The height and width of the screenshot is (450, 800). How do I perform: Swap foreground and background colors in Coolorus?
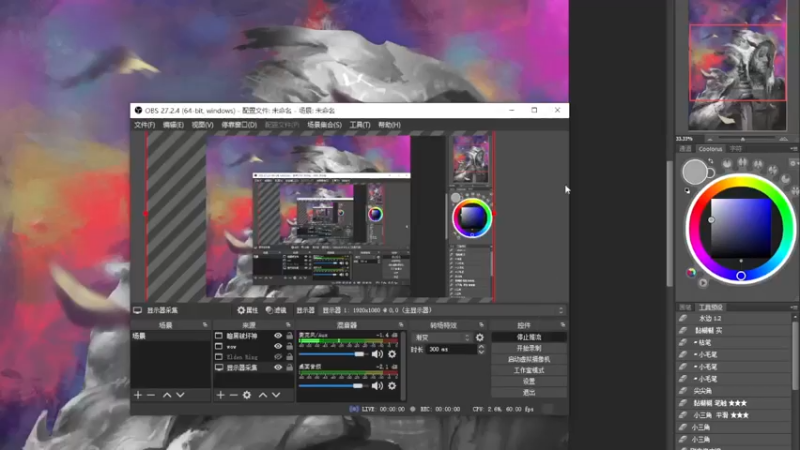pyautogui.click(x=711, y=161)
